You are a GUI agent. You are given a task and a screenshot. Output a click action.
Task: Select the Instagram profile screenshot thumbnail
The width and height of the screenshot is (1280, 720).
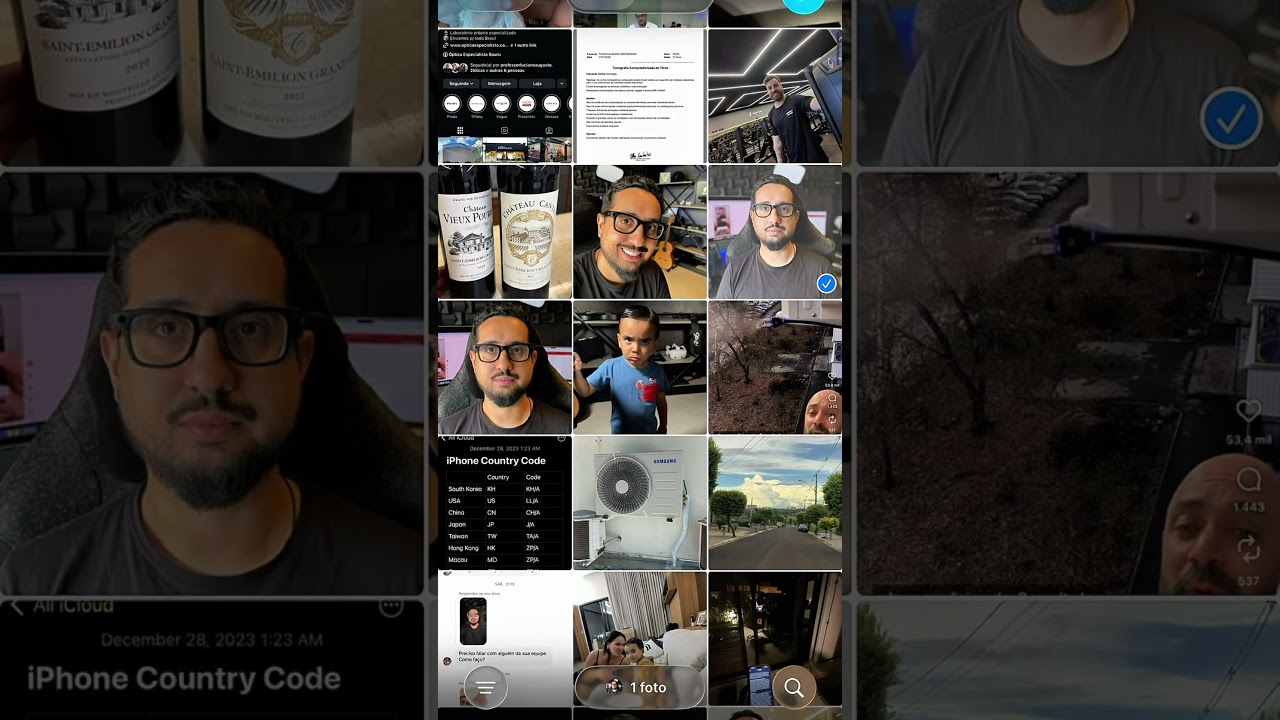point(505,96)
